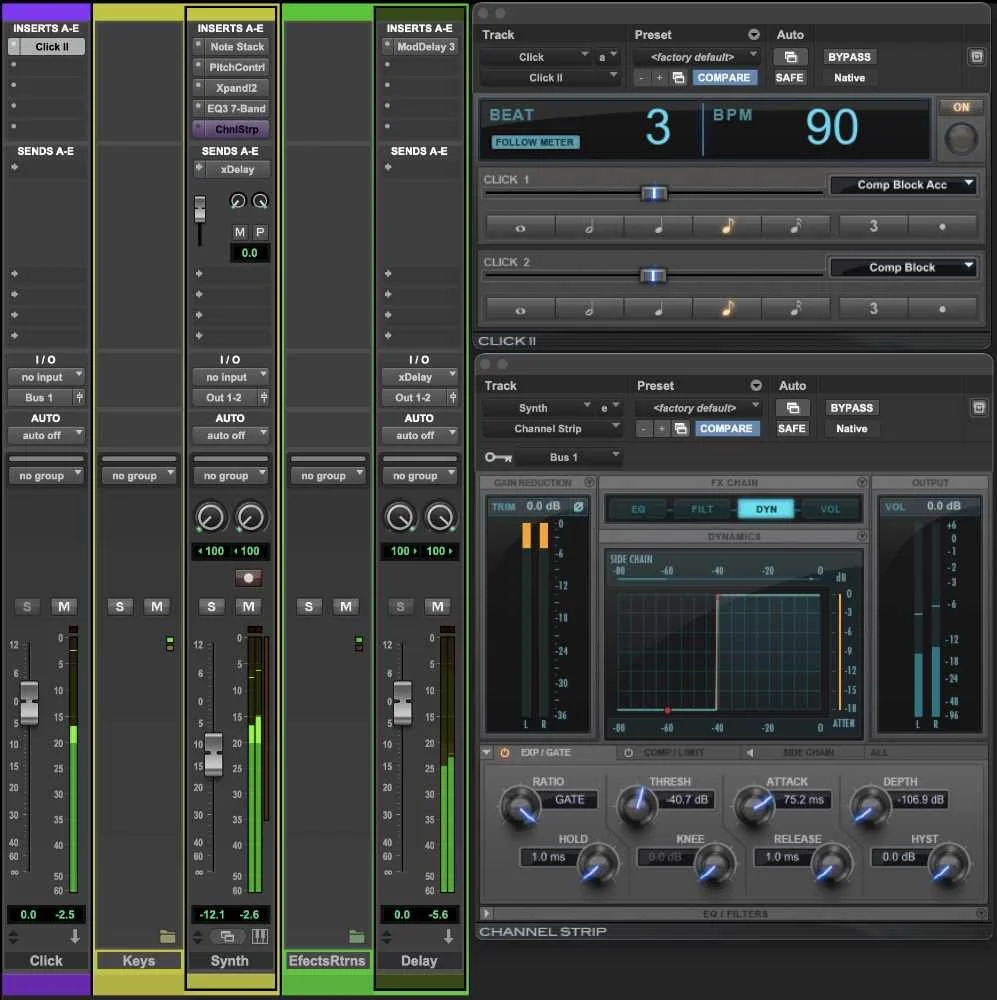Open the Synth track output window icon

pos(227,936)
